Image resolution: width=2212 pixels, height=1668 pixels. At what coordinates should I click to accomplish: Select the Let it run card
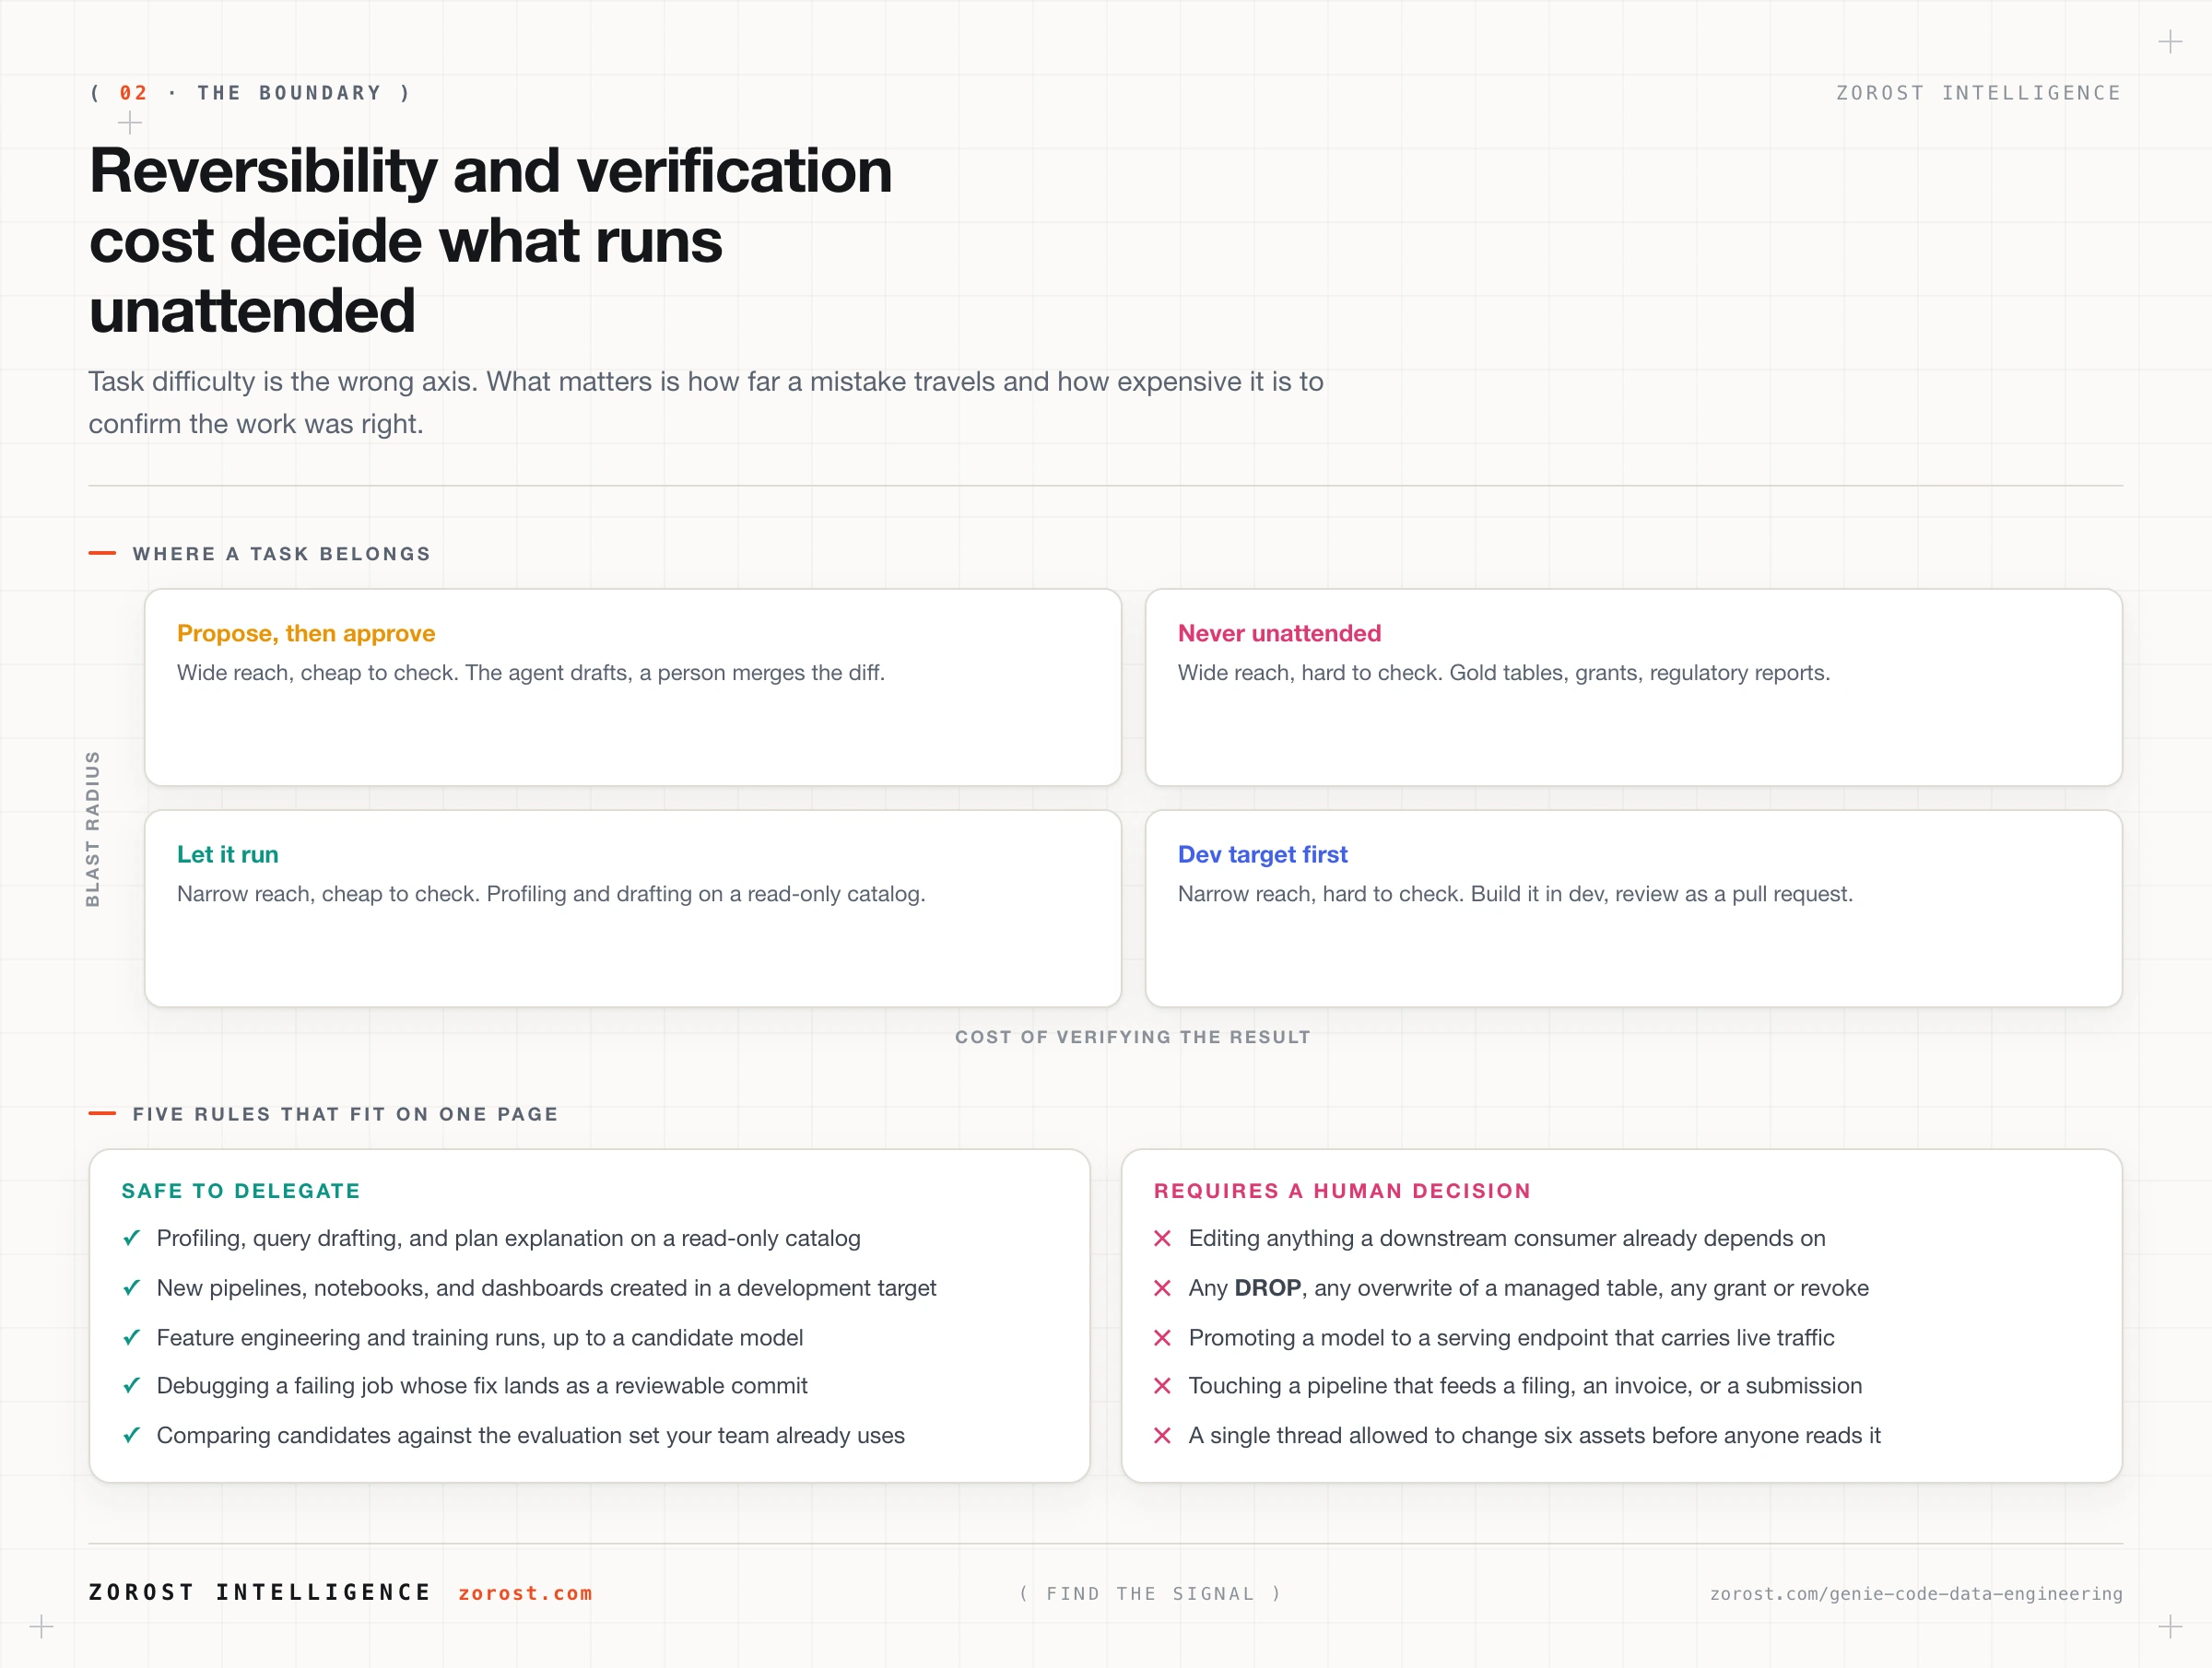pyautogui.click(x=633, y=908)
